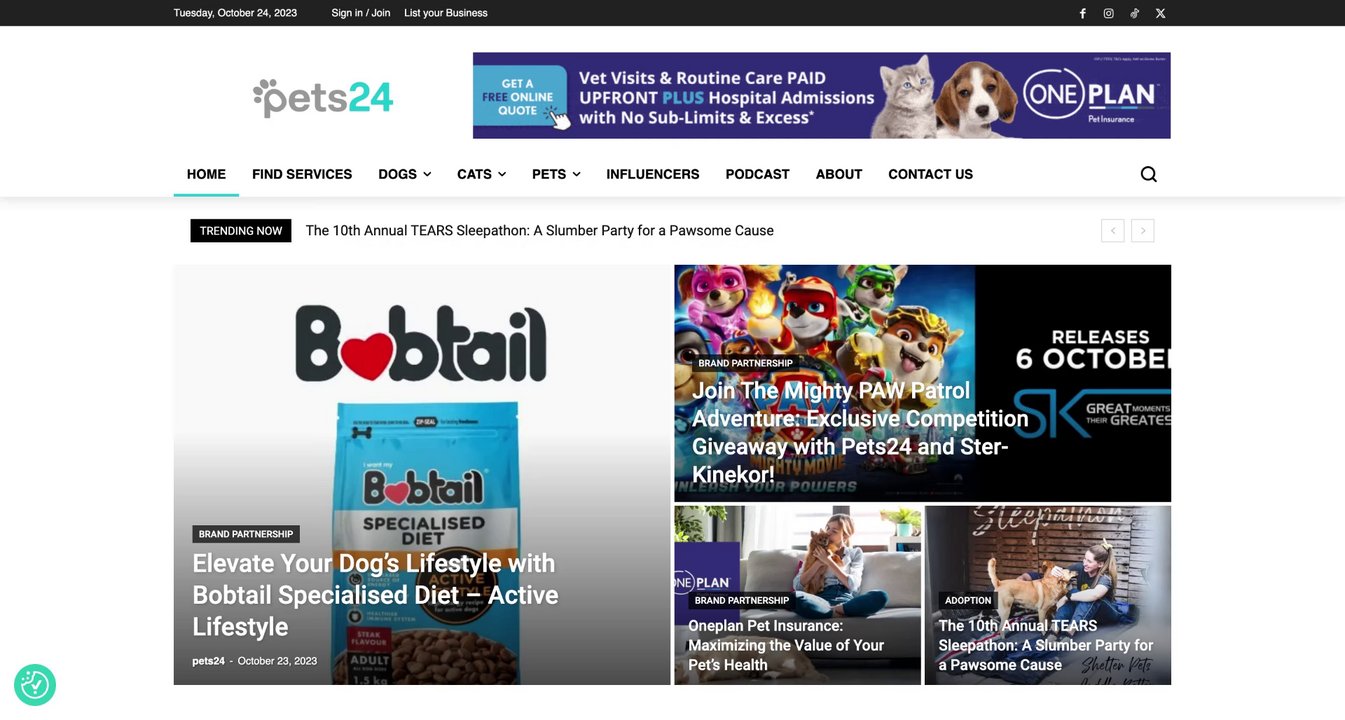Screen dimensions: 1345x720
Task: Expand the PETS dropdown menu
Action: [x=556, y=174]
